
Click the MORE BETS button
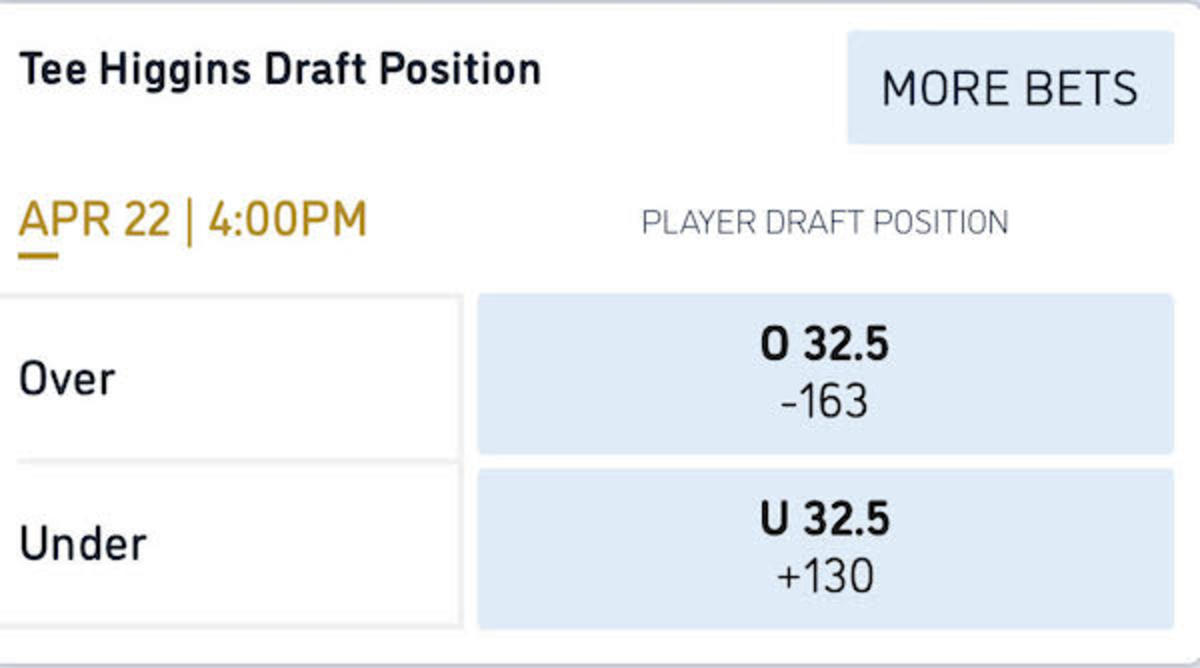(x=1010, y=88)
